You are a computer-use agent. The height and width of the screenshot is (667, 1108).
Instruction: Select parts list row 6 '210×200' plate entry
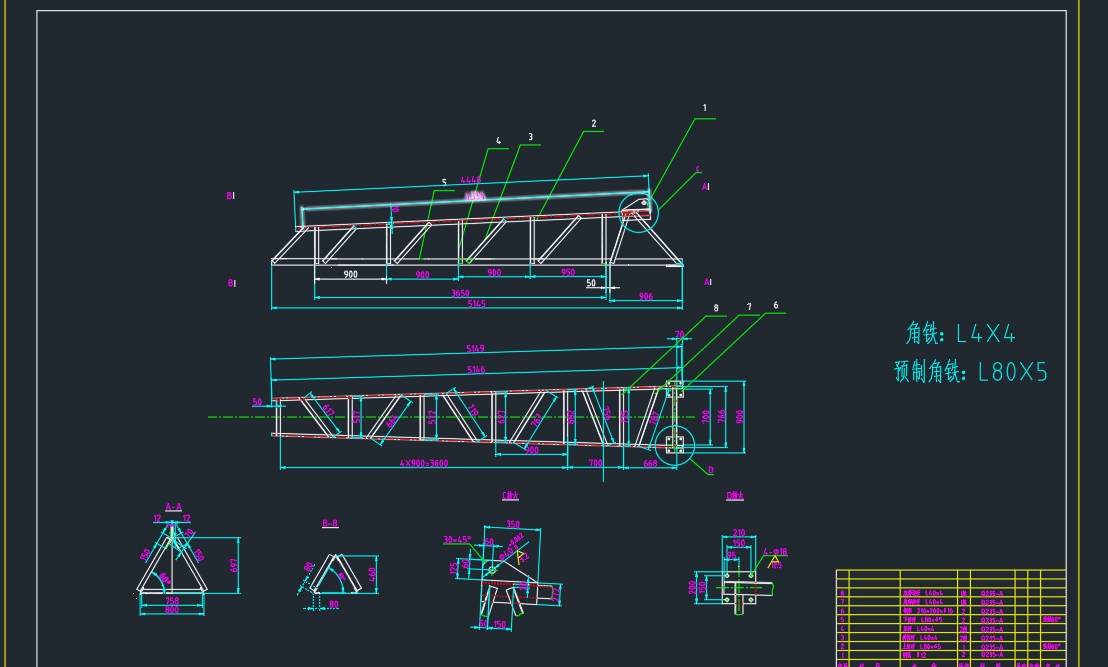pos(928,611)
